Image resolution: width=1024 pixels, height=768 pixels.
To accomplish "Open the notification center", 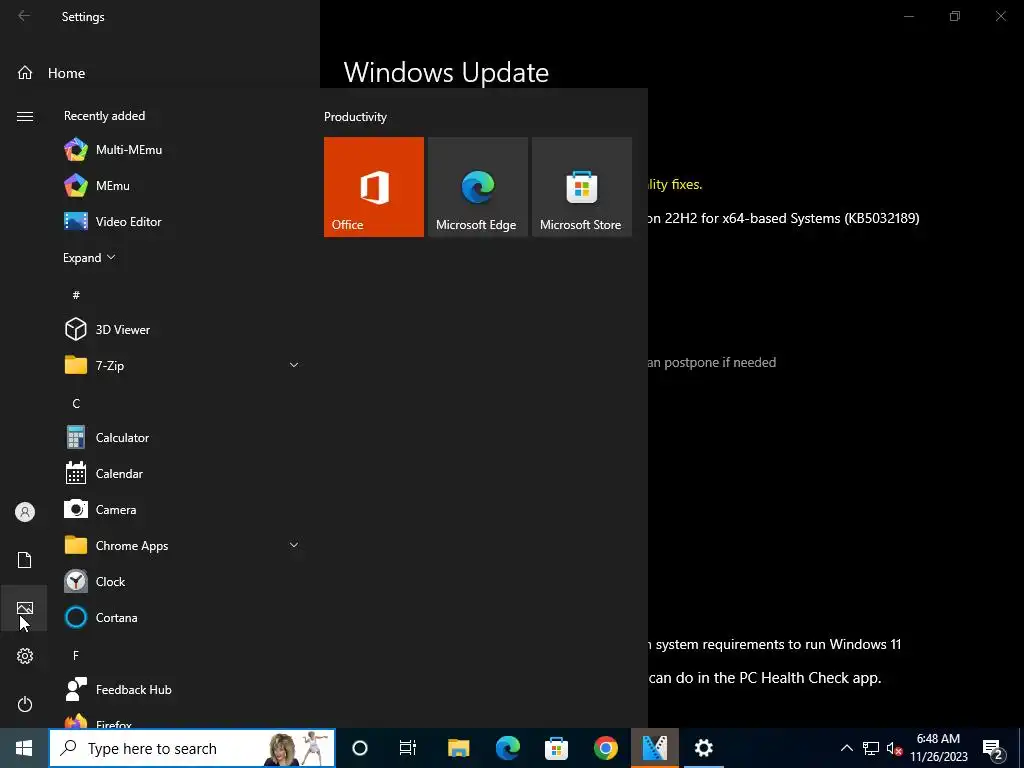I will tap(993, 748).
